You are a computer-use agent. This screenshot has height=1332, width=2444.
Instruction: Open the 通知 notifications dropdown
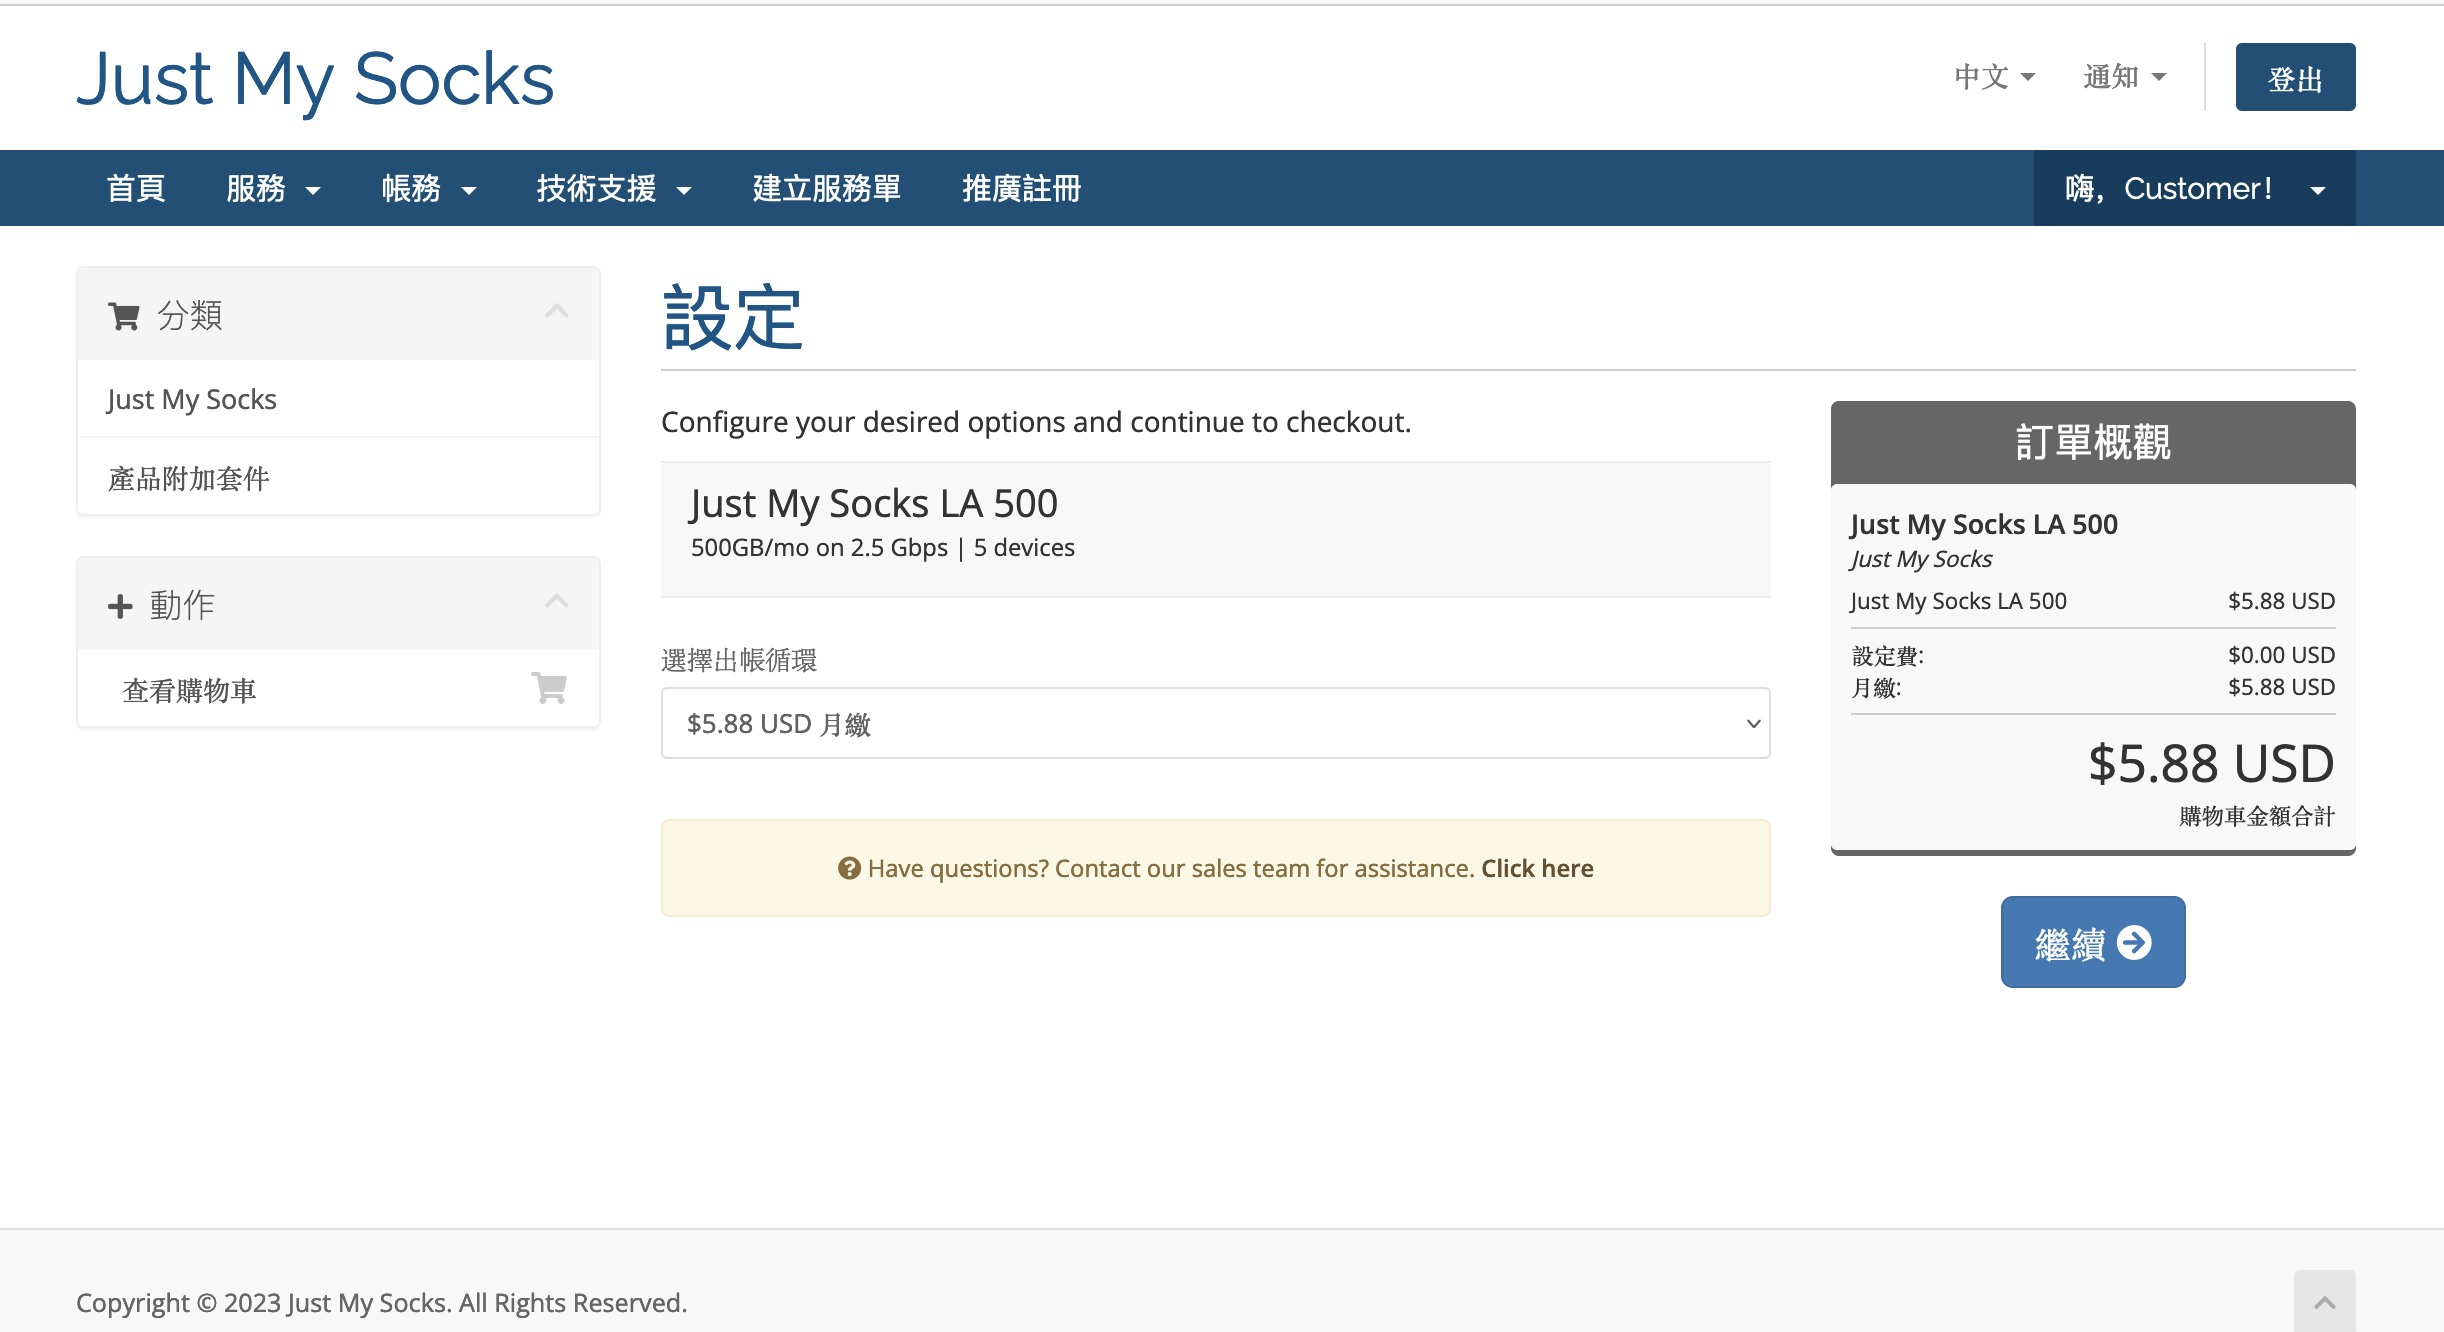tap(2123, 76)
